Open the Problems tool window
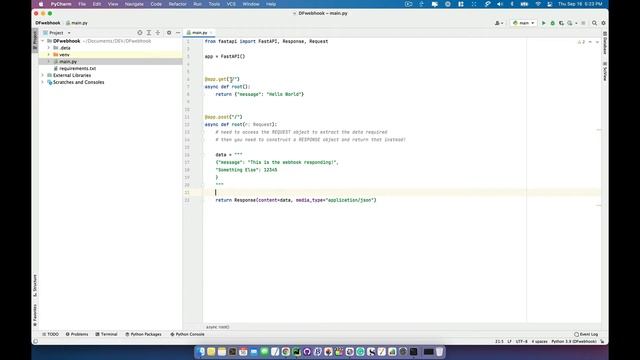The height and width of the screenshot is (360, 640). point(77,334)
